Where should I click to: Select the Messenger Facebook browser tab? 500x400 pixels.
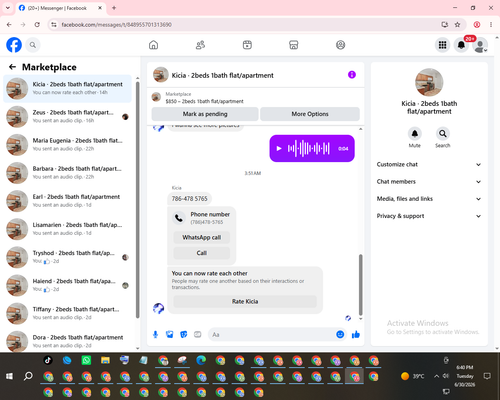tap(60, 8)
